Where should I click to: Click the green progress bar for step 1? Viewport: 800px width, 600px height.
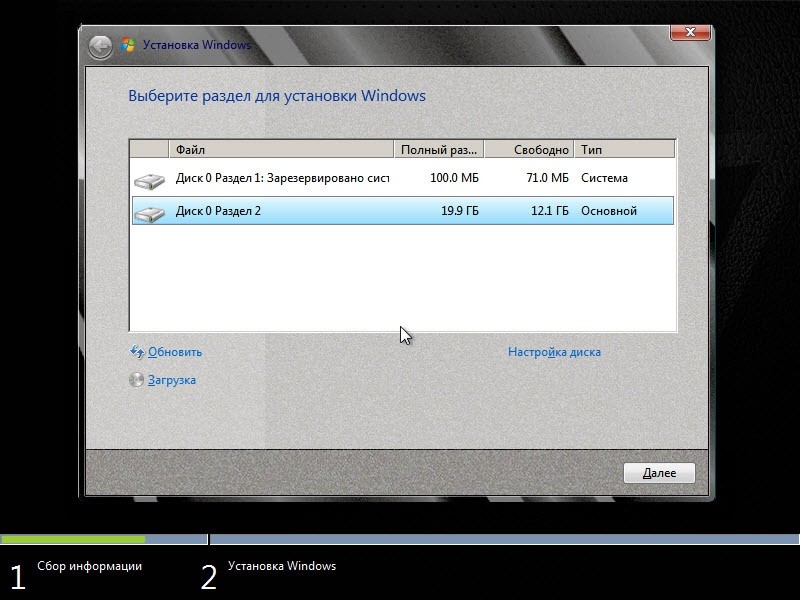[x=72, y=539]
